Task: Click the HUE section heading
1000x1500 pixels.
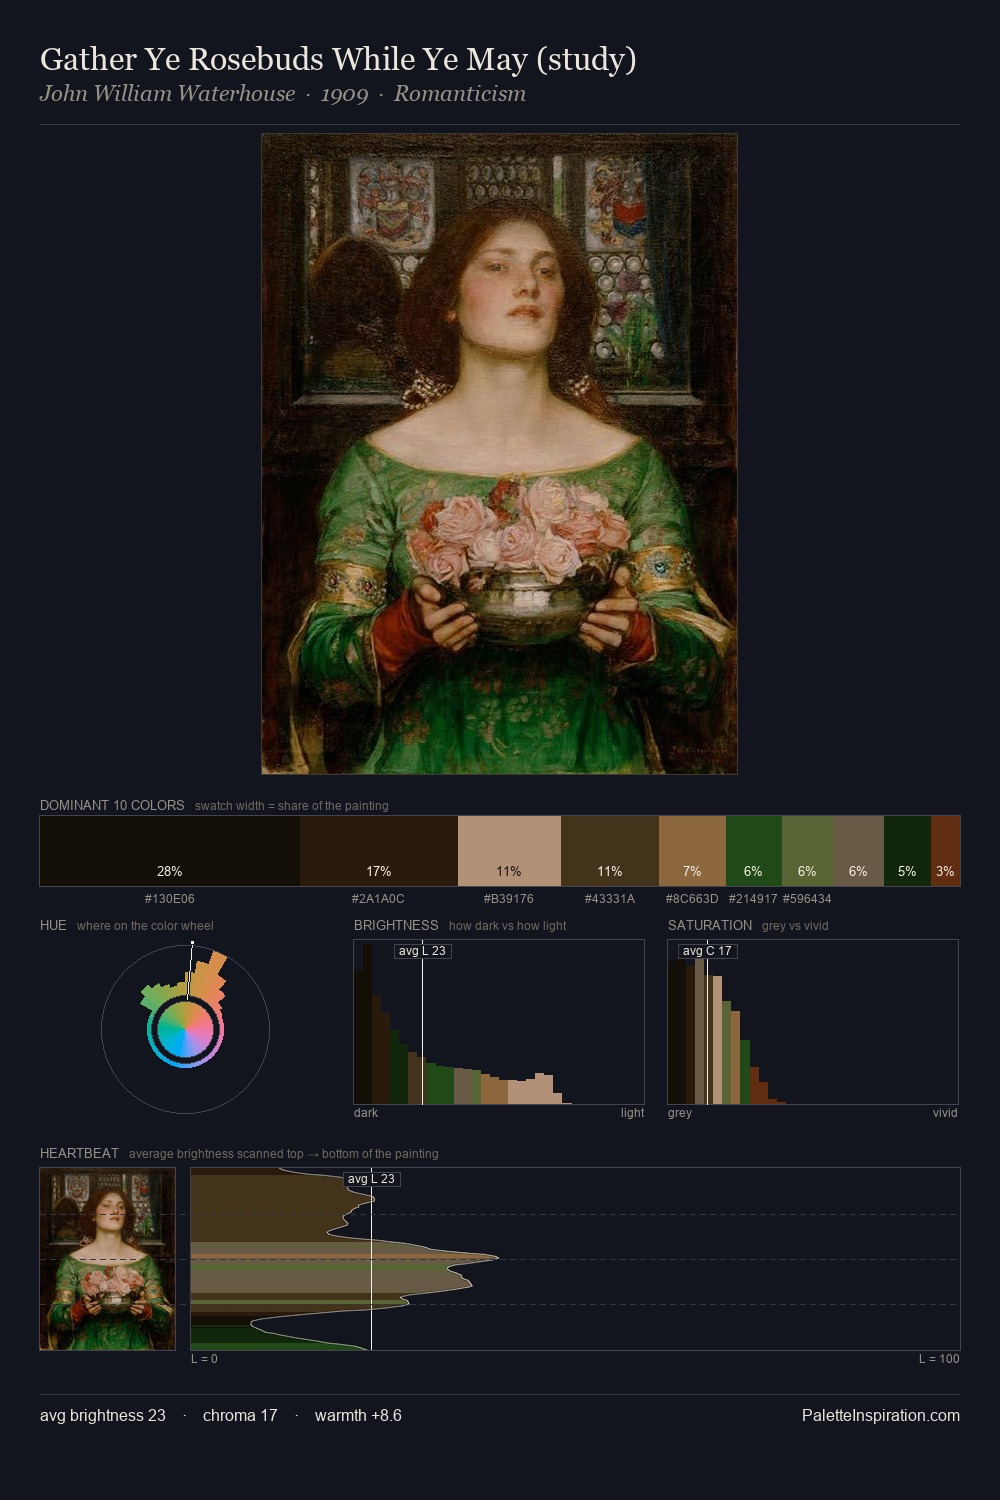Action: [53, 925]
